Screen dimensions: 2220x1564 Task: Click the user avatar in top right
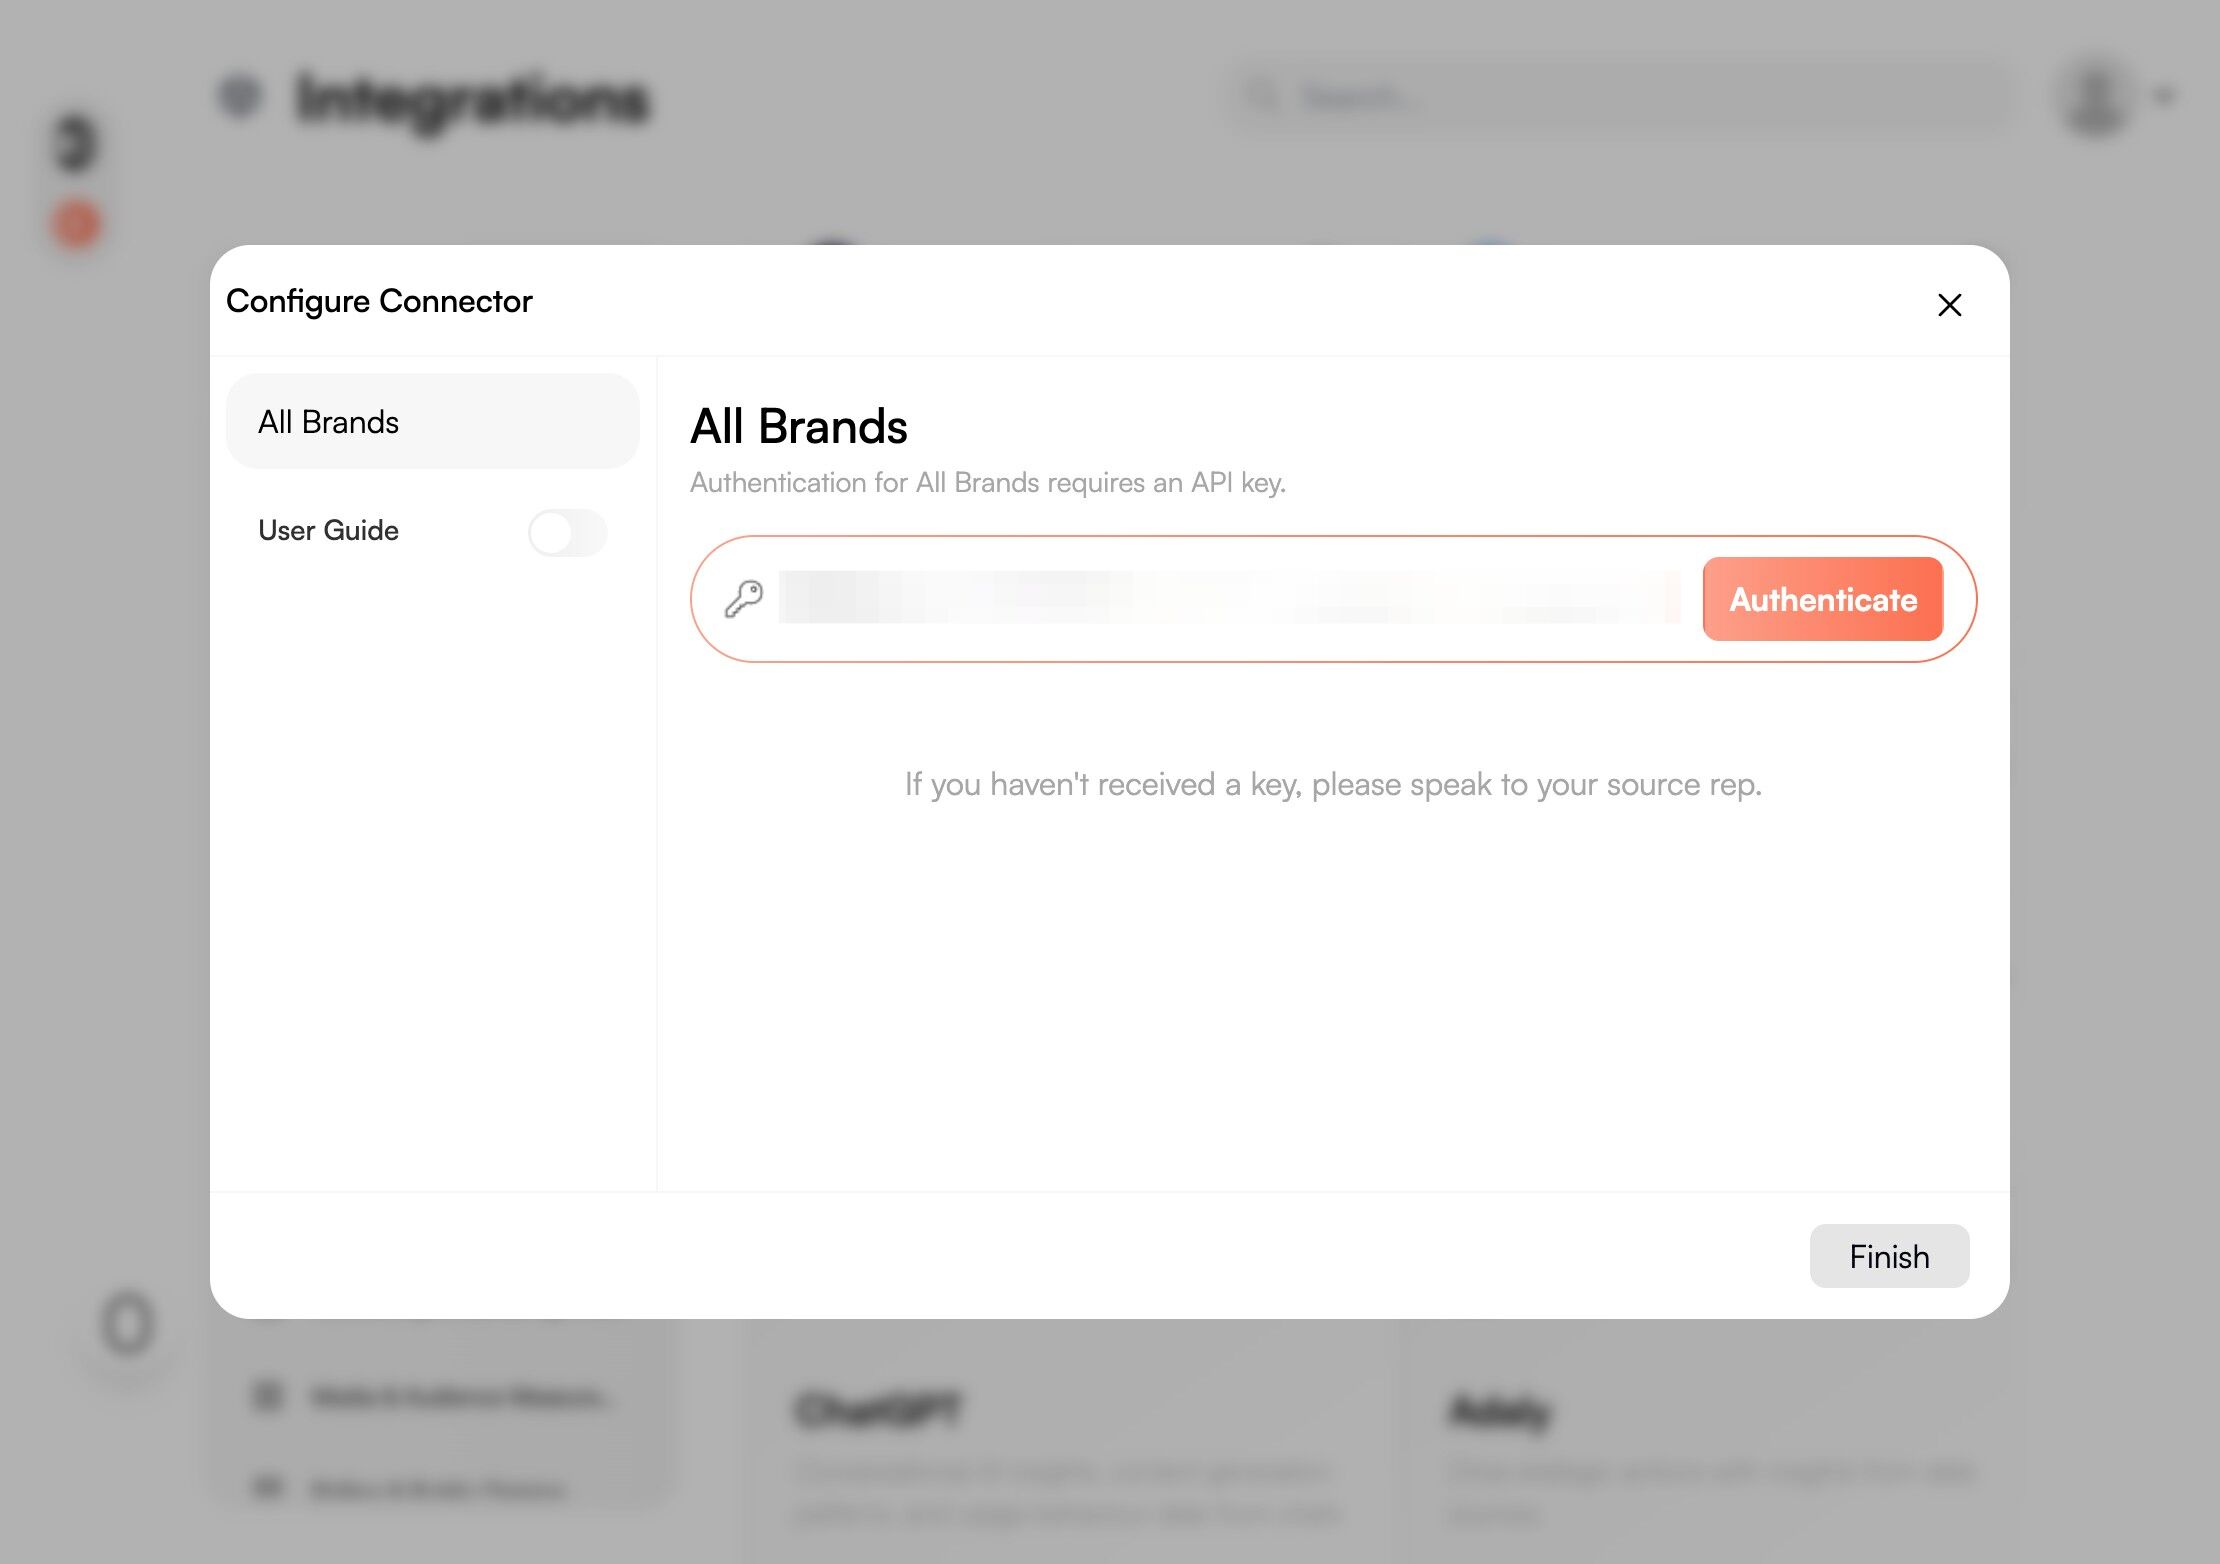2094,97
